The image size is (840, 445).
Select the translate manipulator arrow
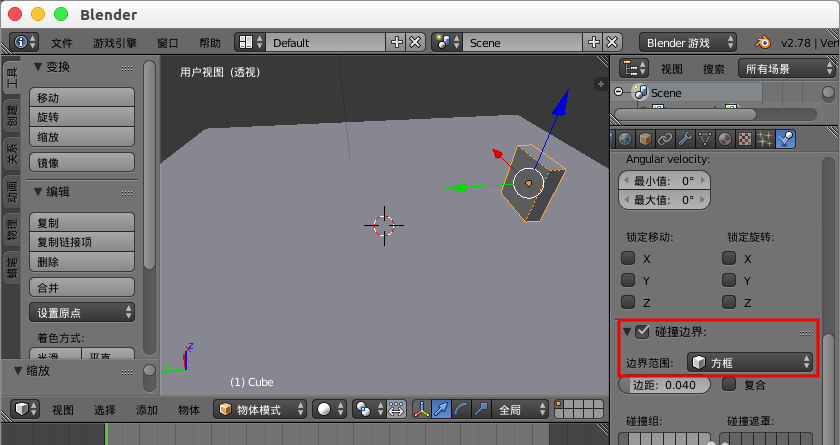(x=441, y=409)
